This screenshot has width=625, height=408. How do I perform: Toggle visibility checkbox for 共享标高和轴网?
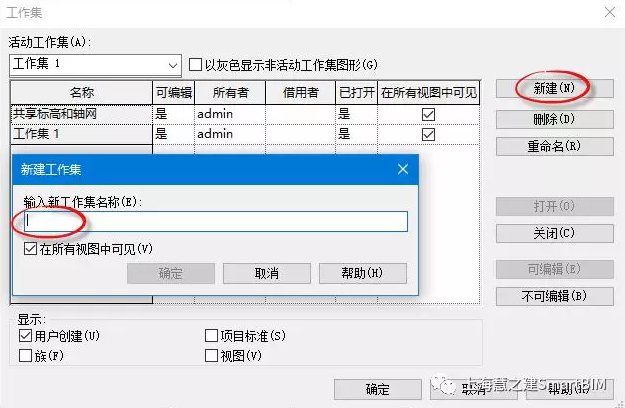click(428, 115)
